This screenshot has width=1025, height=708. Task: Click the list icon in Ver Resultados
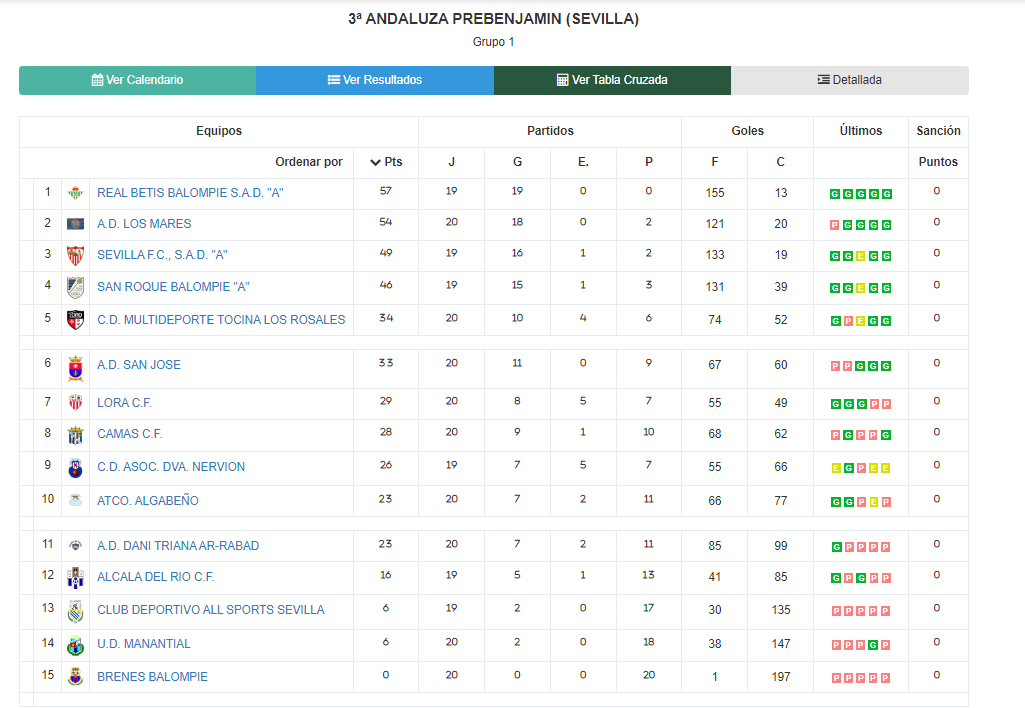tap(333, 80)
